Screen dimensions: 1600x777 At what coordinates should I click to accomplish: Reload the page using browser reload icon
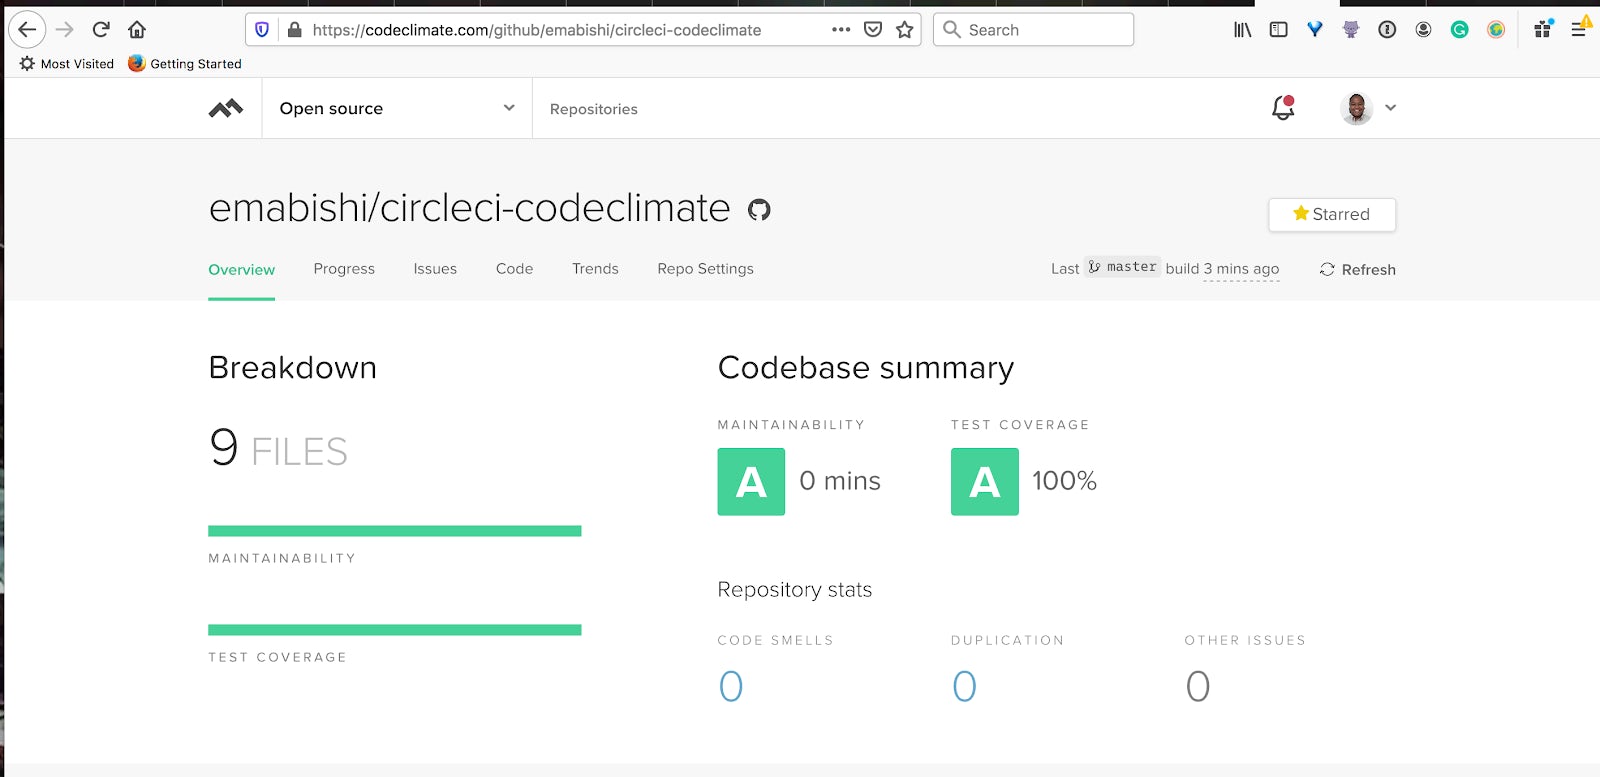click(101, 30)
